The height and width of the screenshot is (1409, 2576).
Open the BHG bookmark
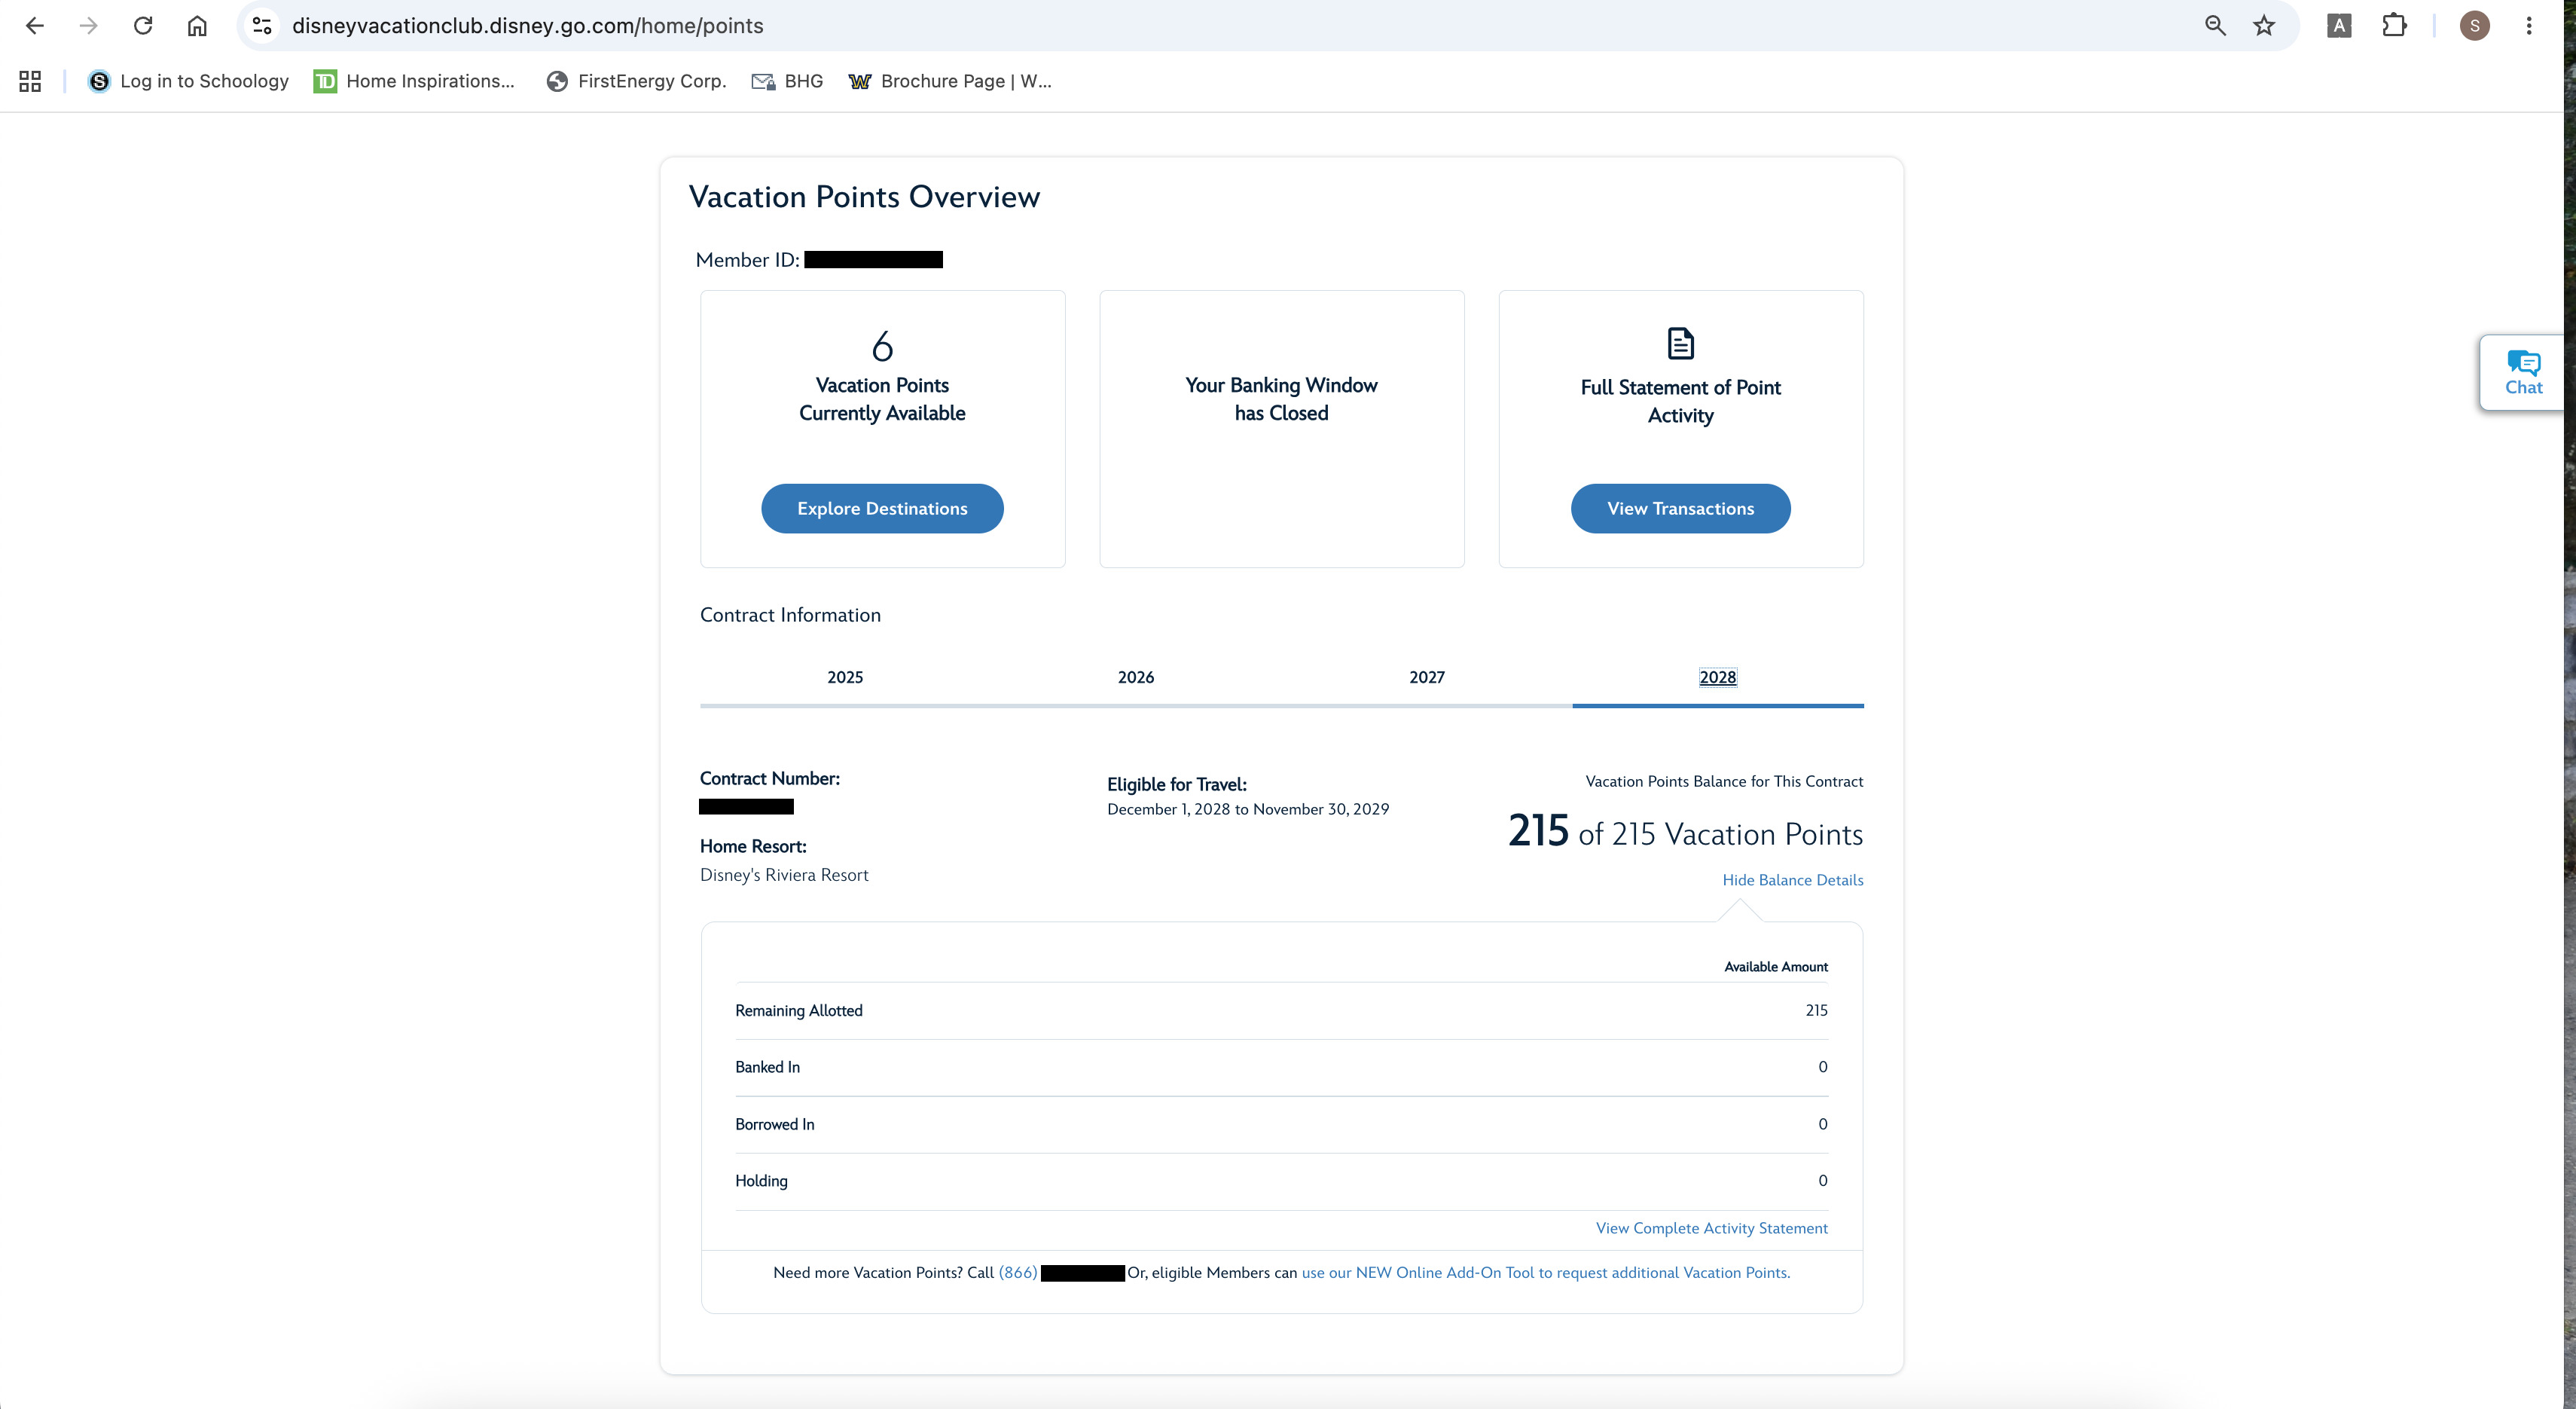(x=787, y=81)
